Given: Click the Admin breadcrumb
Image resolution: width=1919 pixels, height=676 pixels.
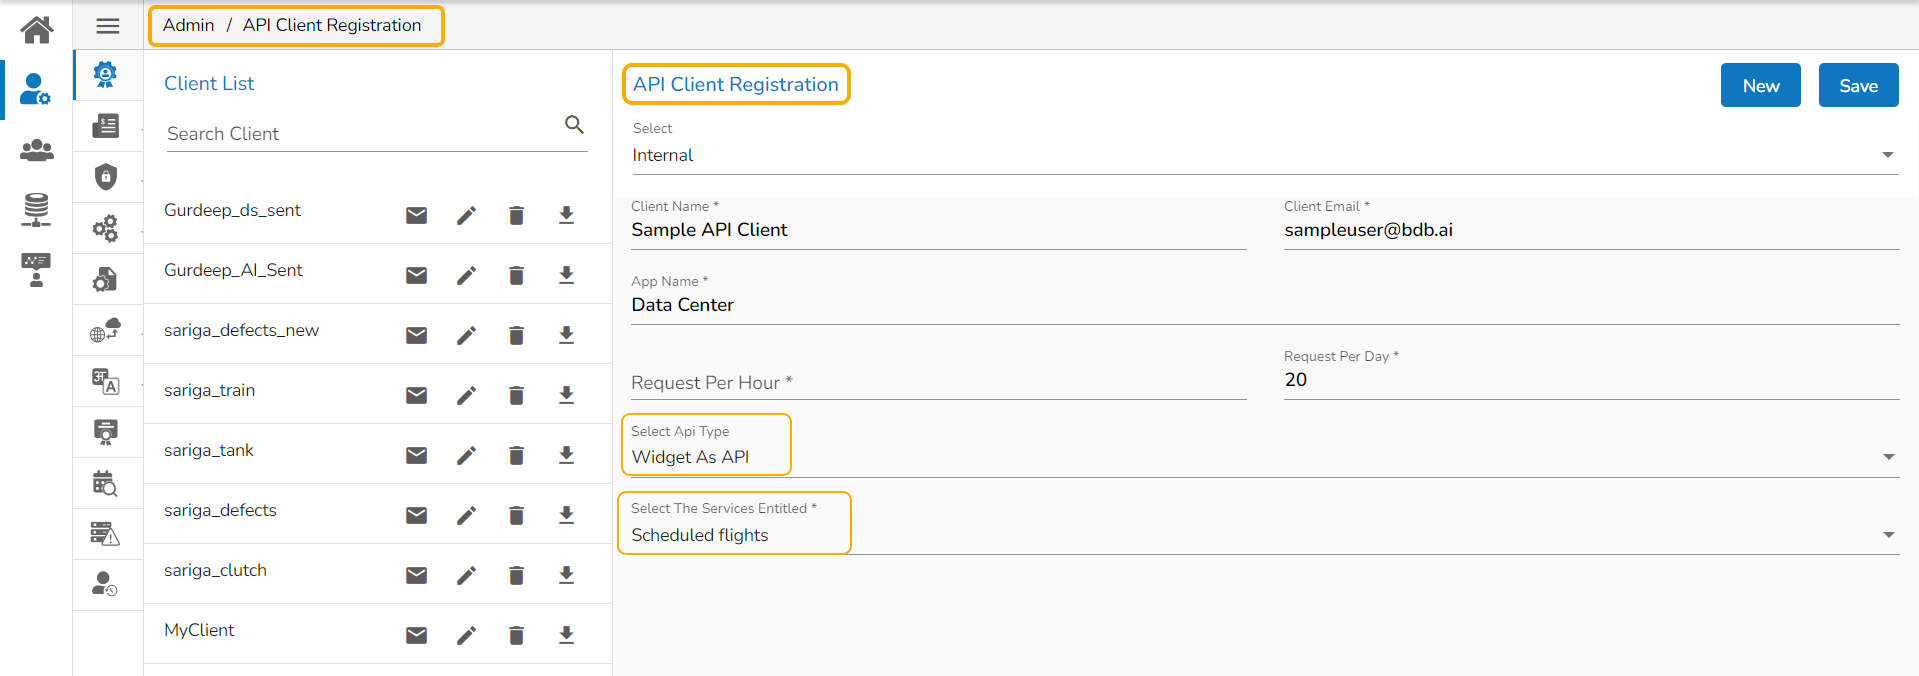Looking at the screenshot, I should pyautogui.click(x=188, y=25).
